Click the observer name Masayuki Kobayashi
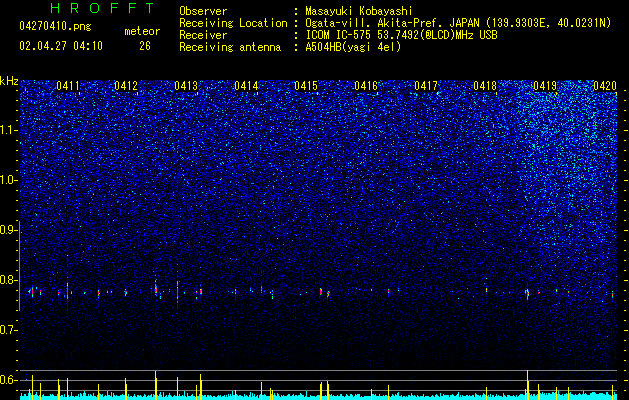629x400 pixels. coord(359,11)
